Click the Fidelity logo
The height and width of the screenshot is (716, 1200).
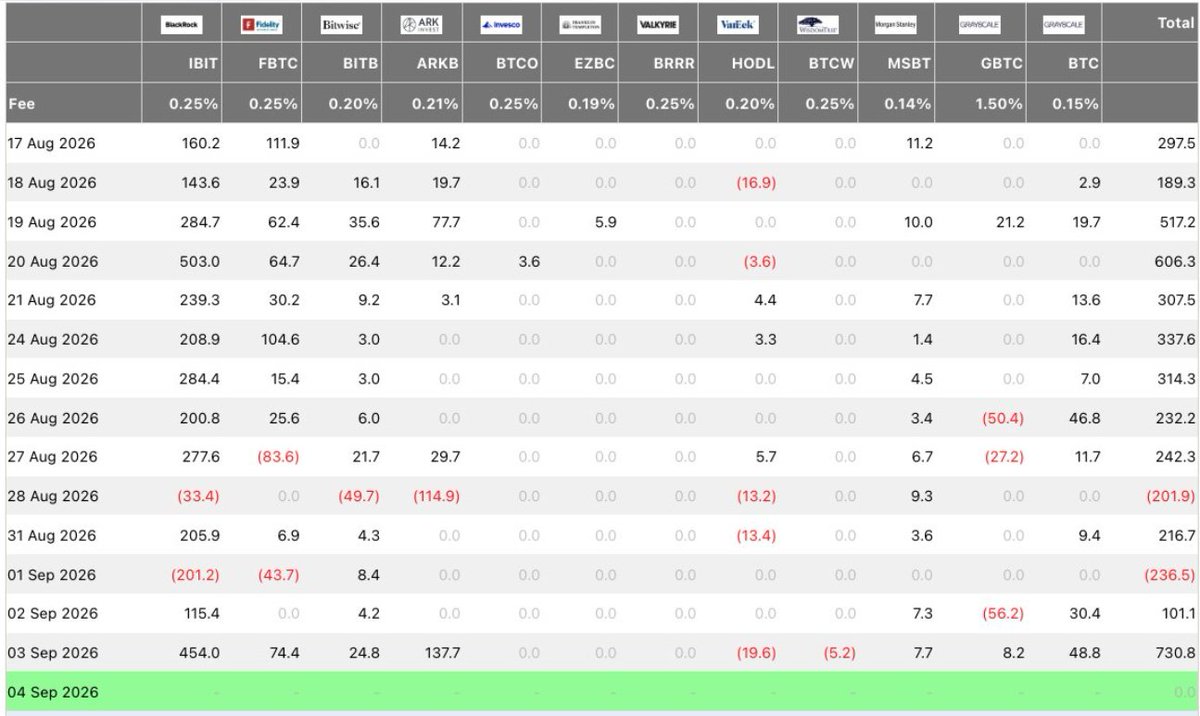262,26
